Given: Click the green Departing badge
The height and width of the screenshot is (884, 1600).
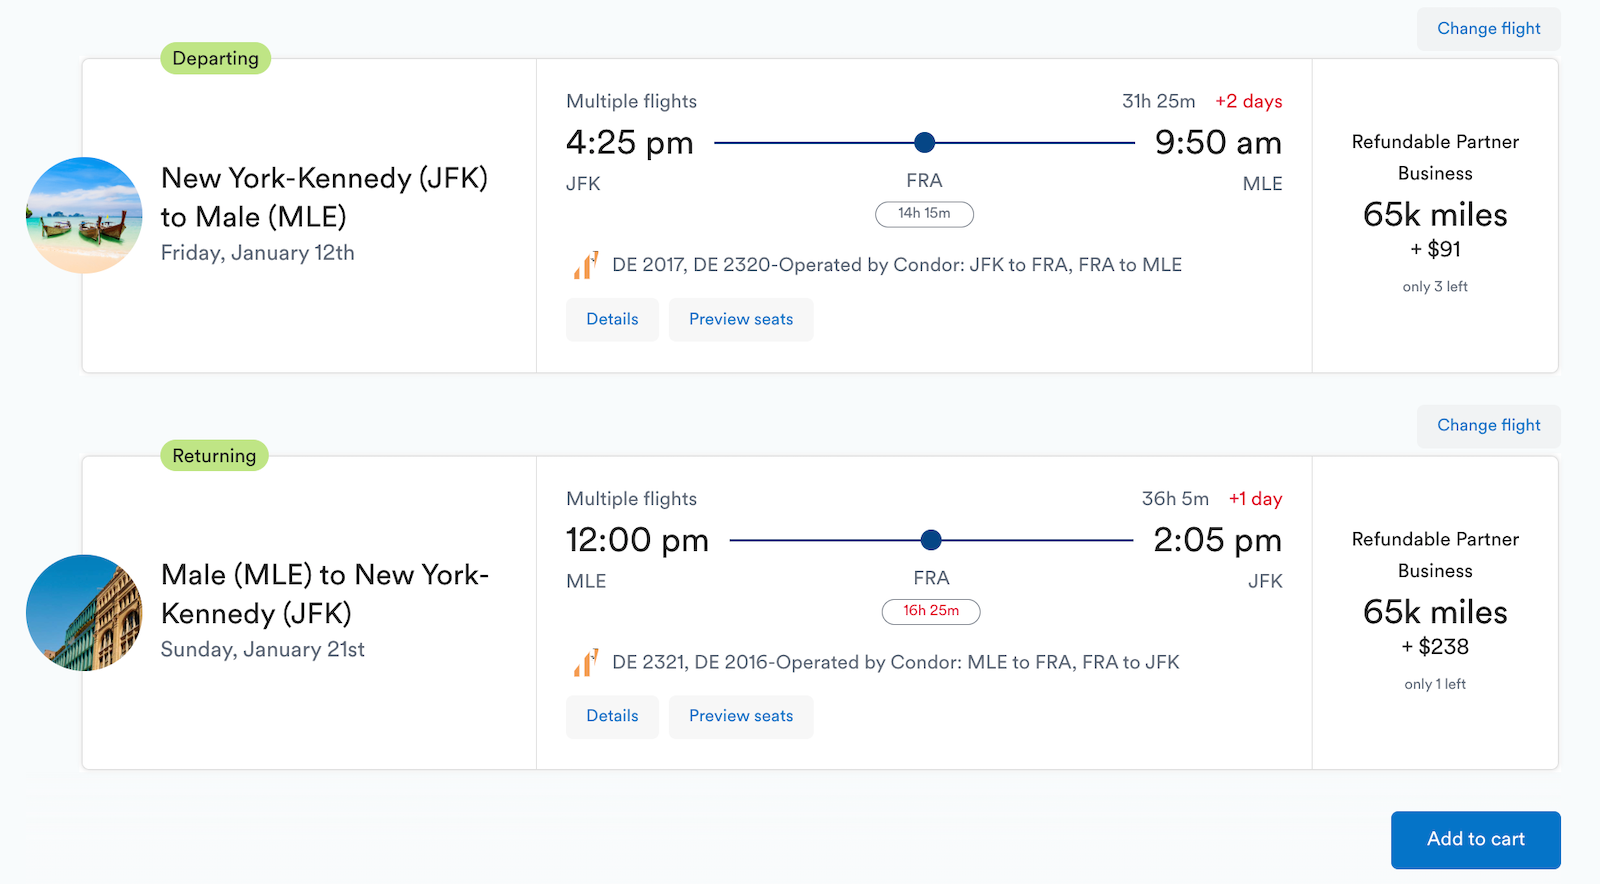Looking at the screenshot, I should pos(215,58).
